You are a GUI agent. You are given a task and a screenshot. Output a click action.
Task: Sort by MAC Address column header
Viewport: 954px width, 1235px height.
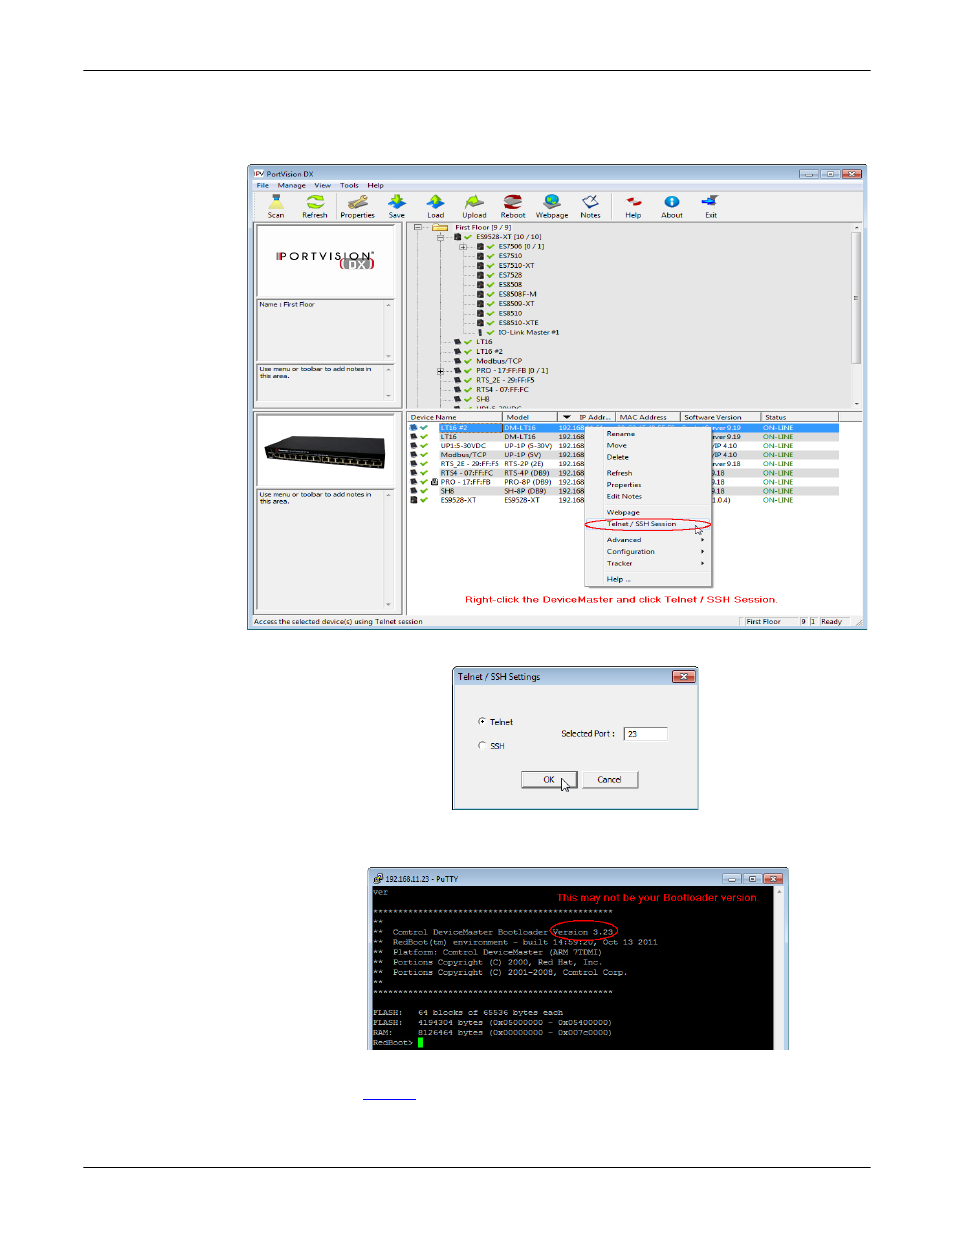click(x=647, y=417)
